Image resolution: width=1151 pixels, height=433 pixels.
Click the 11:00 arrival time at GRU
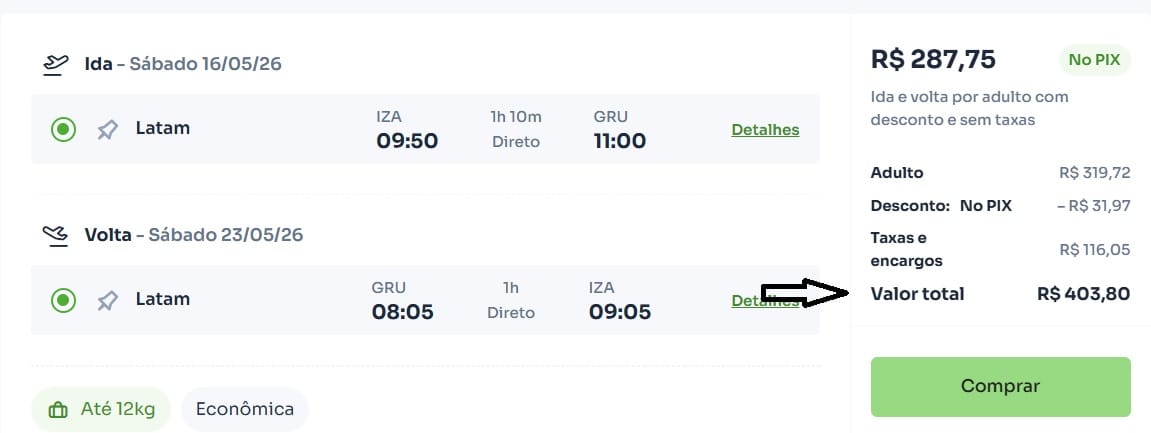[x=619, y=141]
